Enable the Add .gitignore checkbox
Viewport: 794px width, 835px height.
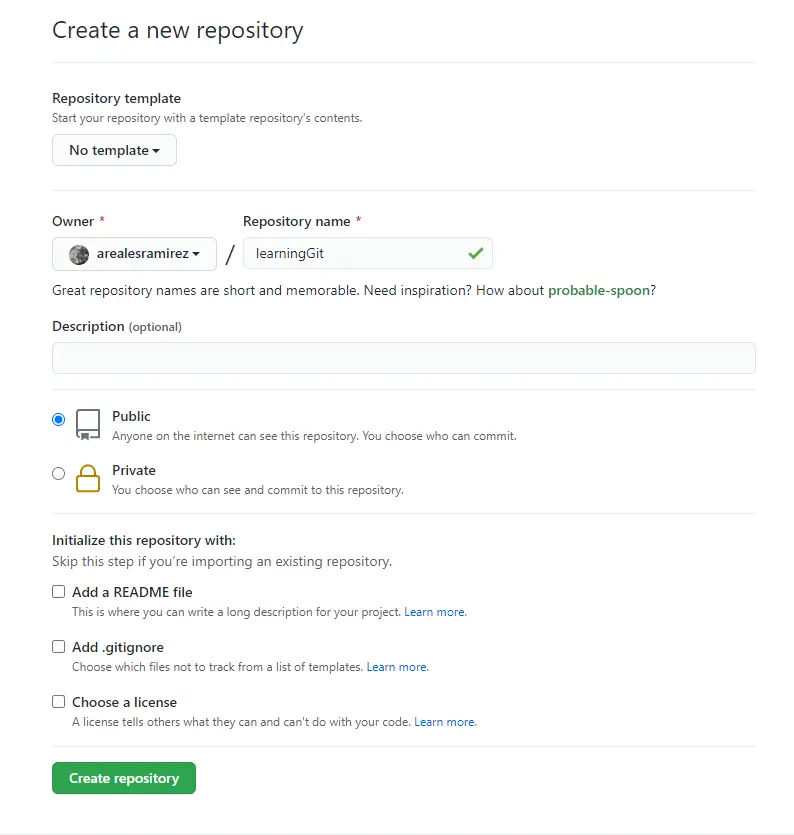pyautogui.click(x=59, y=646)
